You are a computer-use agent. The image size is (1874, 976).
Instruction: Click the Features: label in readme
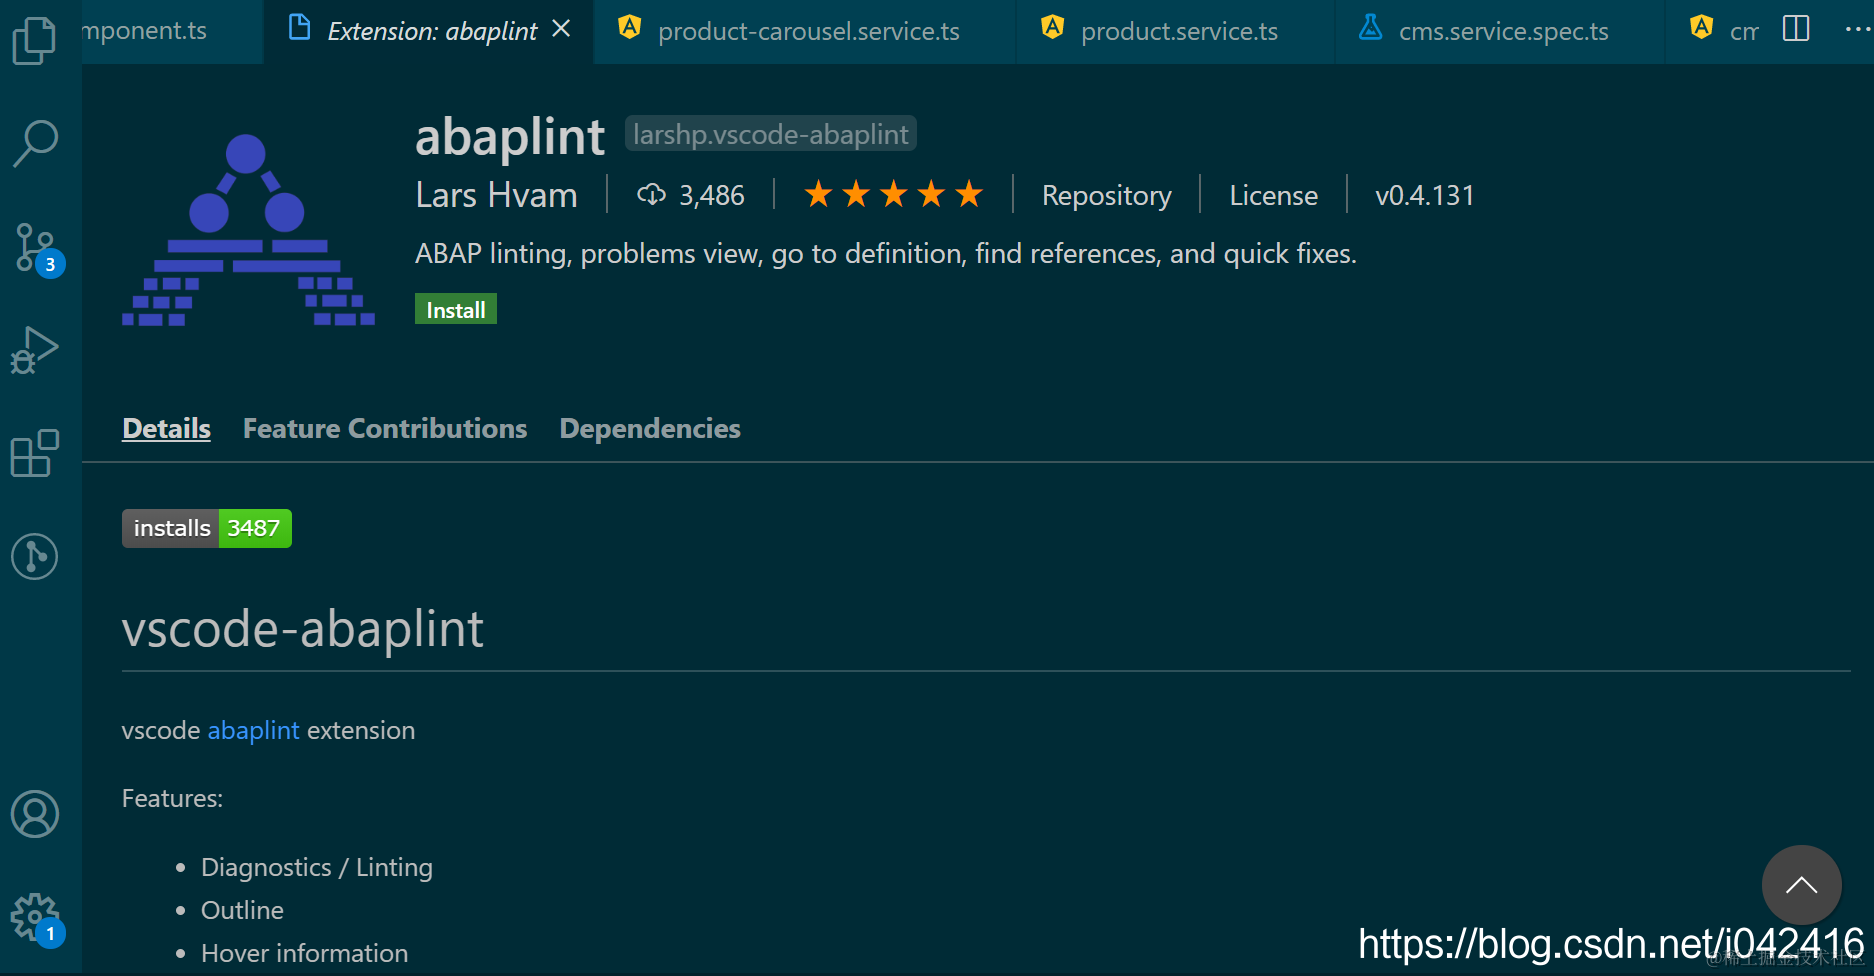(x=172, y=798)
